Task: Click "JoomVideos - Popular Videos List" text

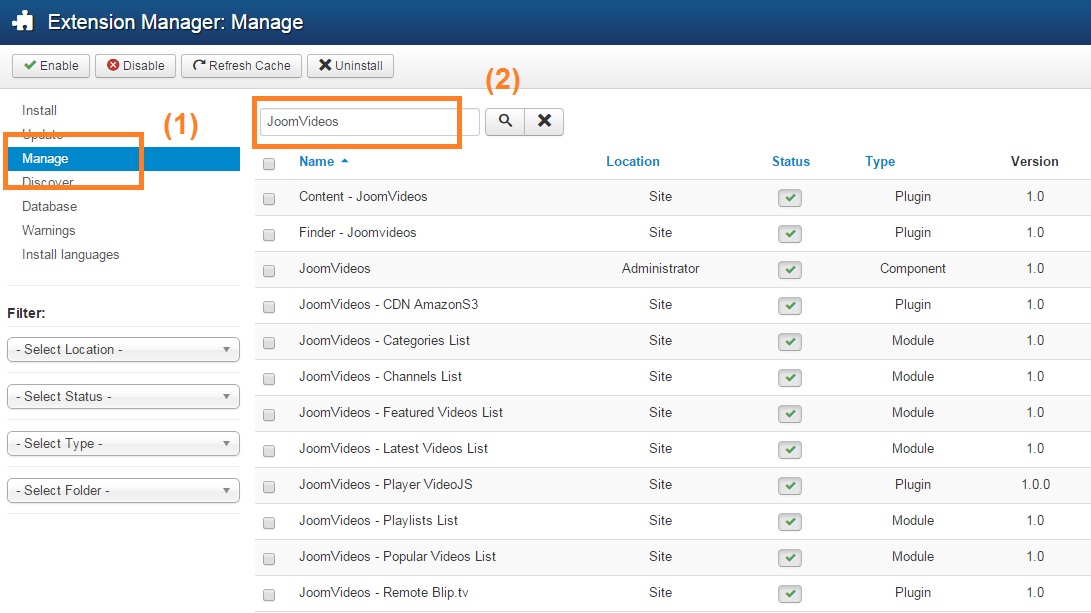Action: 397,557
